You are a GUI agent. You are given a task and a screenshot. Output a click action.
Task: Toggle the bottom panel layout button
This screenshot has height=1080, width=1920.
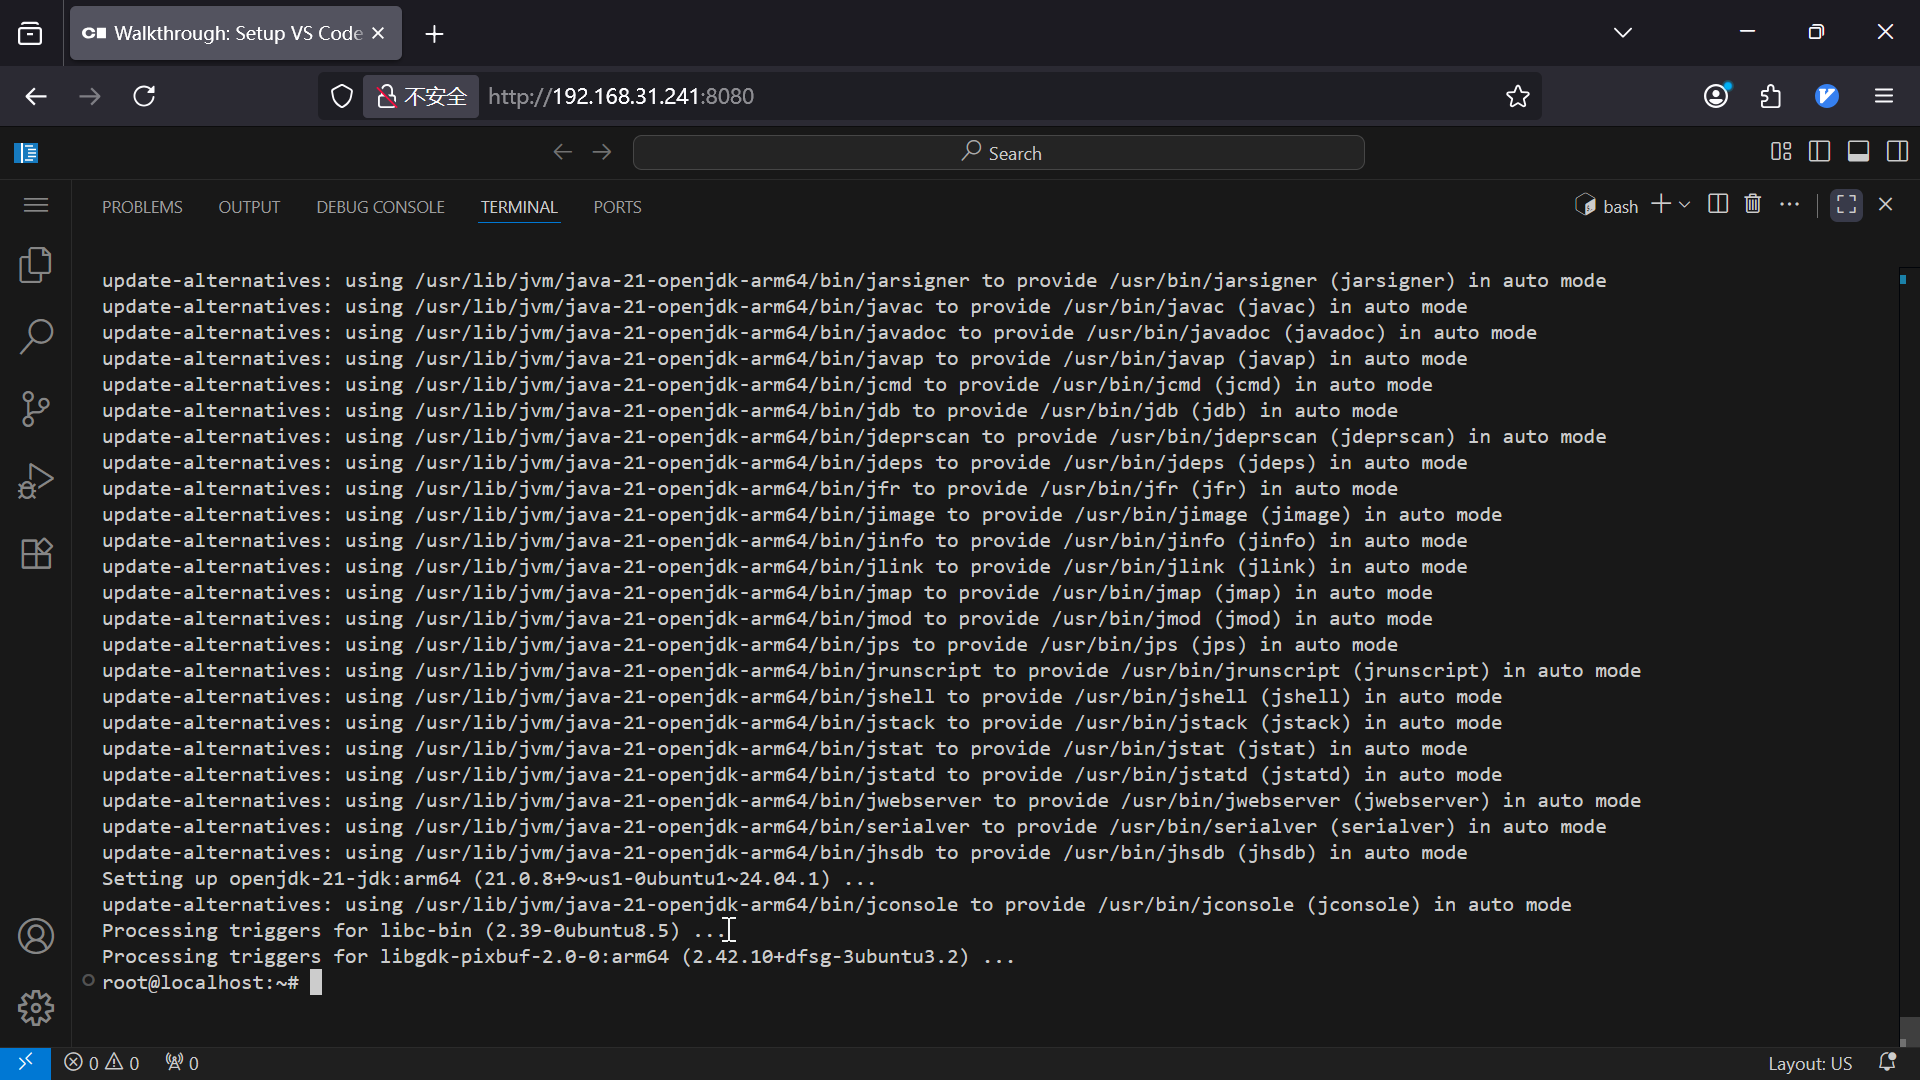[1859, 152]
